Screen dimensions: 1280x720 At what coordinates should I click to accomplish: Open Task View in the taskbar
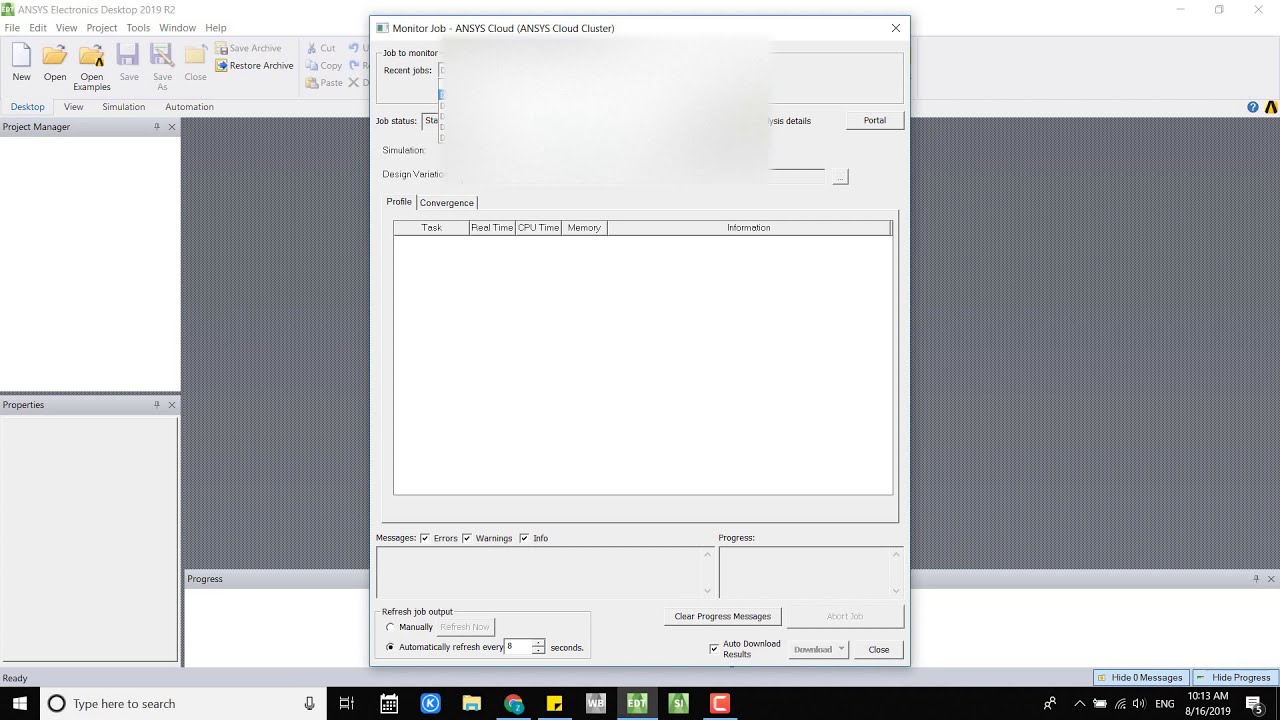(x=347, y=703)
